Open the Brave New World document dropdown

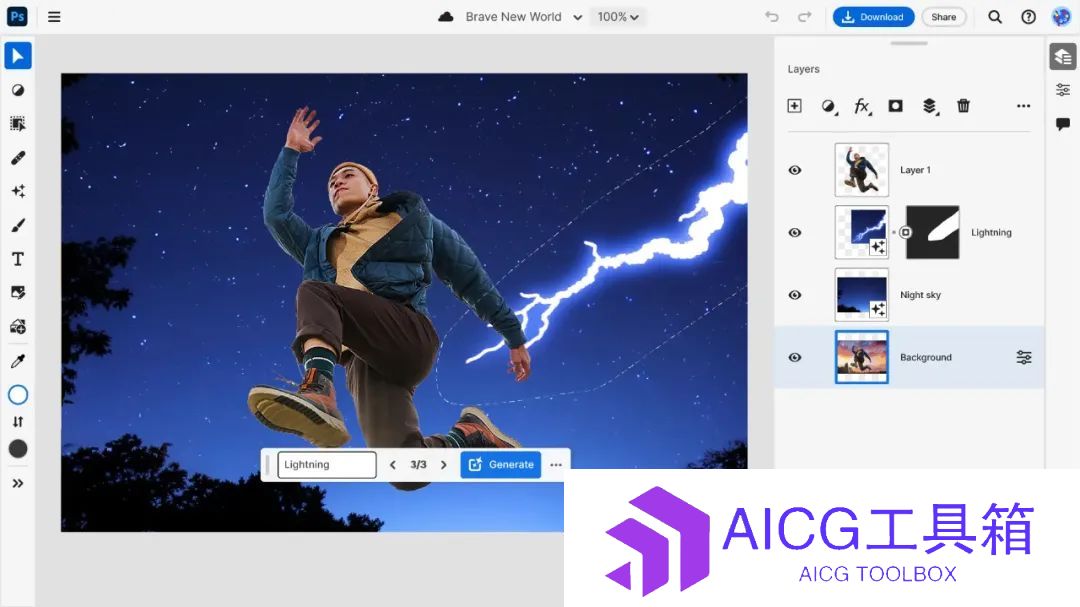point(523,17)
